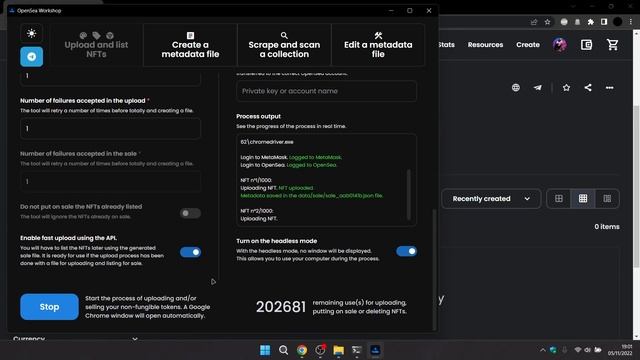Click the taskbar clock and date

620,350
